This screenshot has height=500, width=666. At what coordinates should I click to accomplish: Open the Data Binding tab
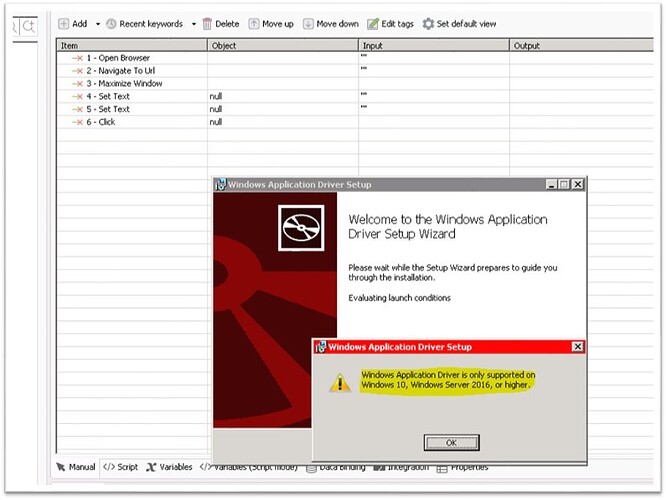pos(336,469)
